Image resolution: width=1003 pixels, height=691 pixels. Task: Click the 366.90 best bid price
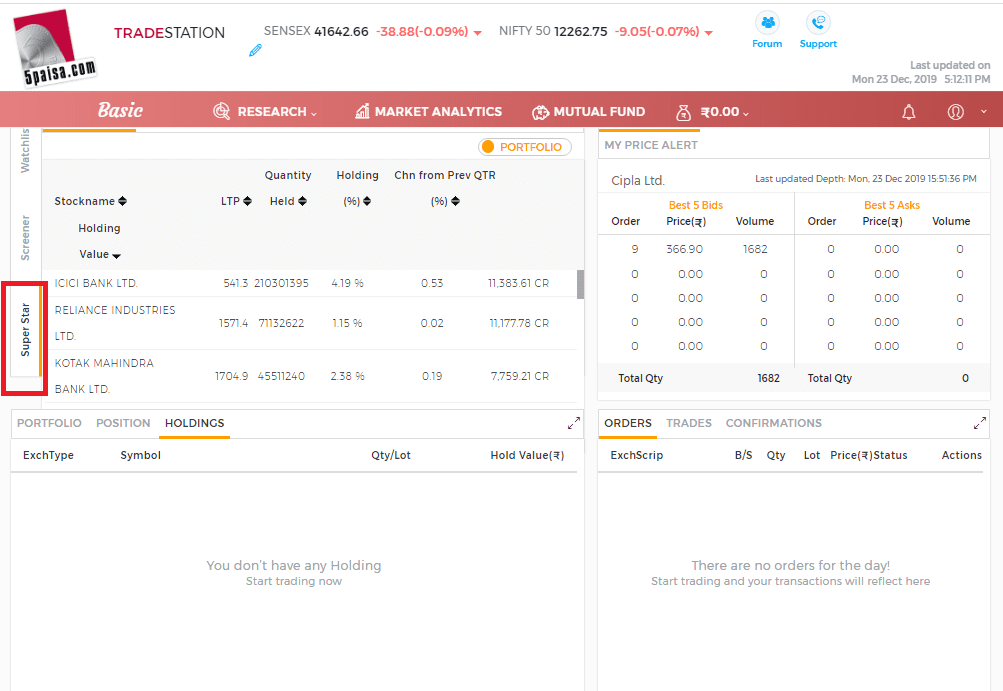(x=684, y=249)
